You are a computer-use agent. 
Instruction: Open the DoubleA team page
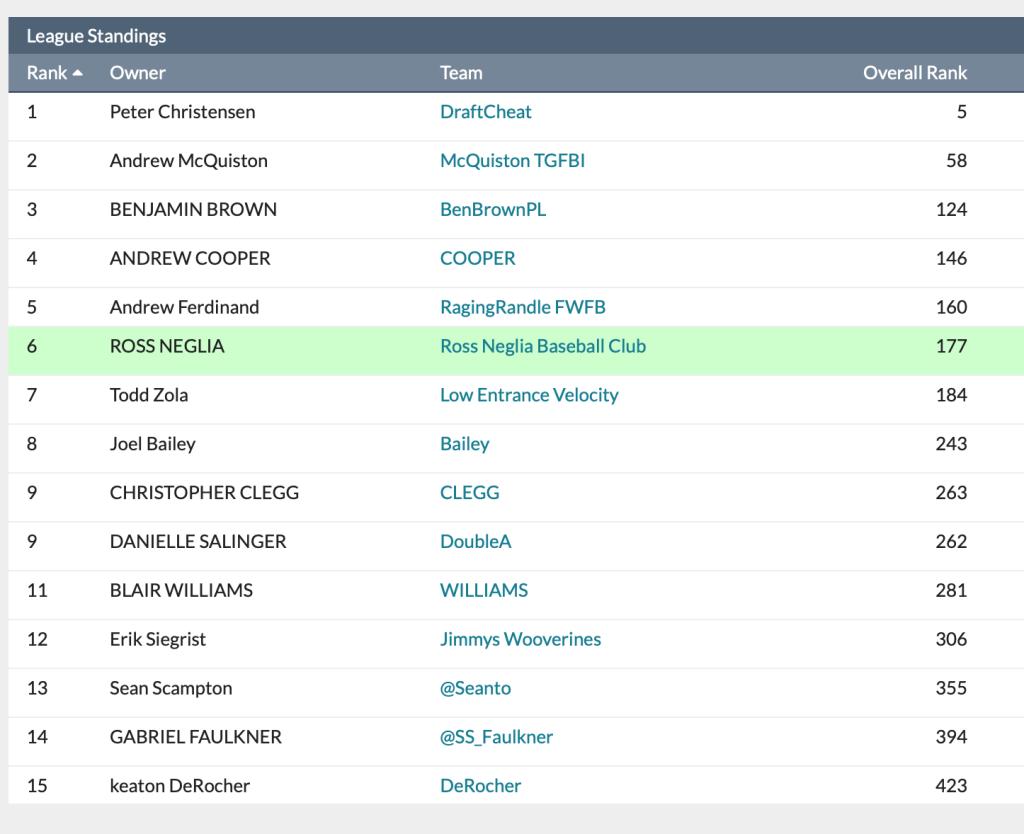coord(476,542)
